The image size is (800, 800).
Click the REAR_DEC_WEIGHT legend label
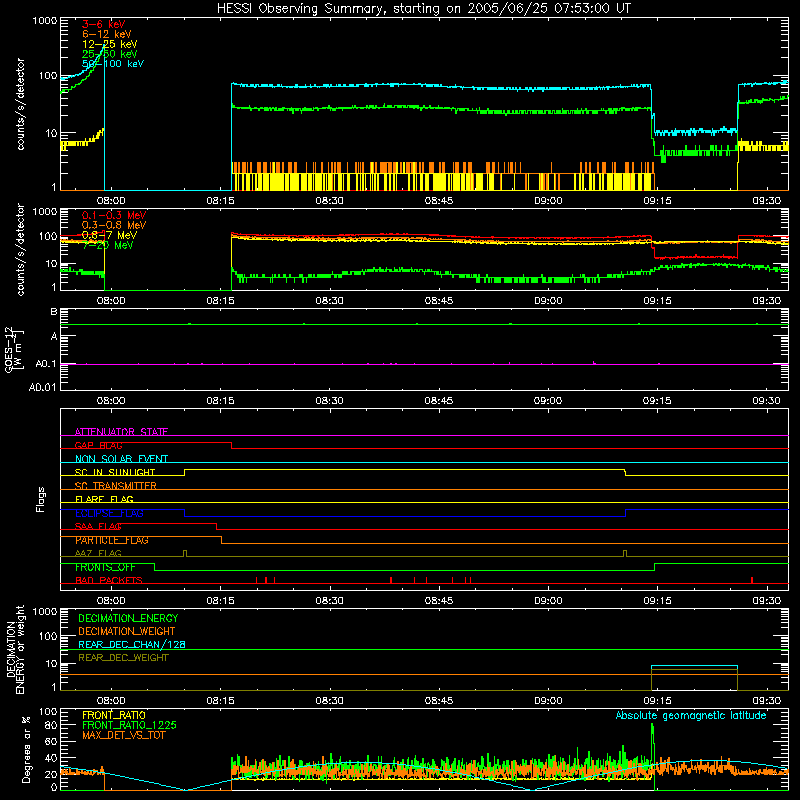point(123,658)
